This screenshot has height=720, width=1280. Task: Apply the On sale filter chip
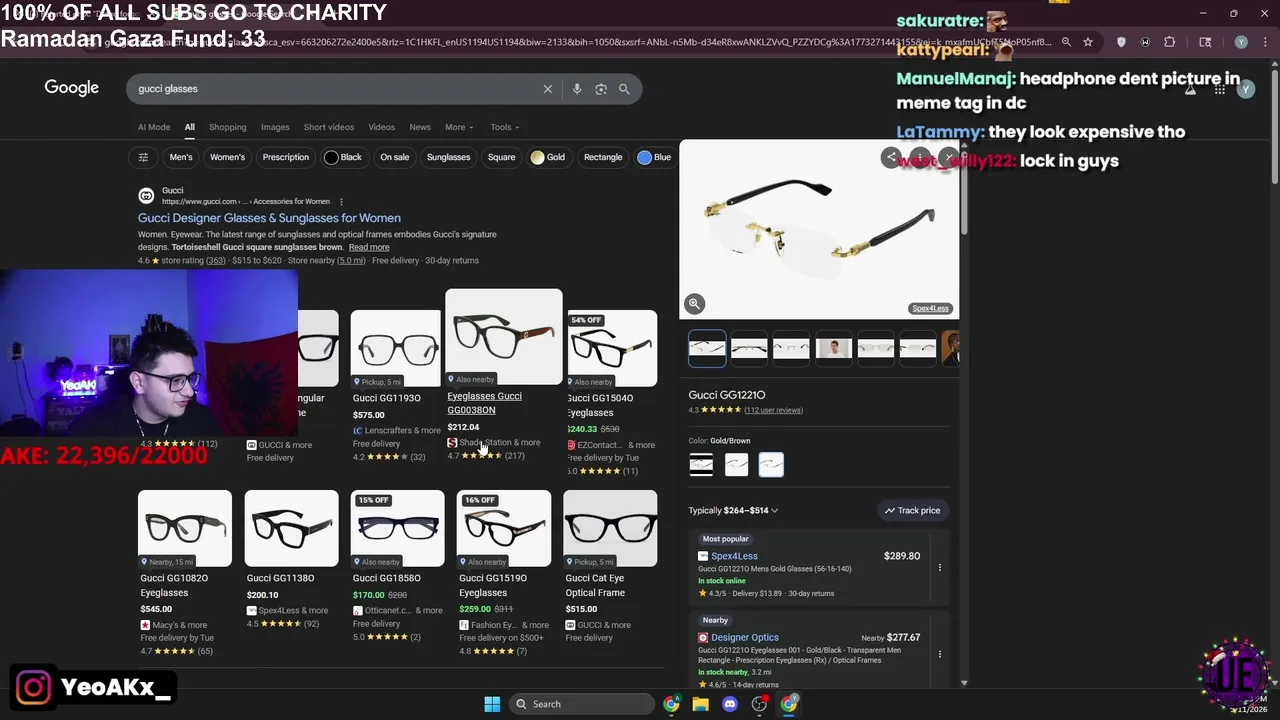tap(395, 157)
